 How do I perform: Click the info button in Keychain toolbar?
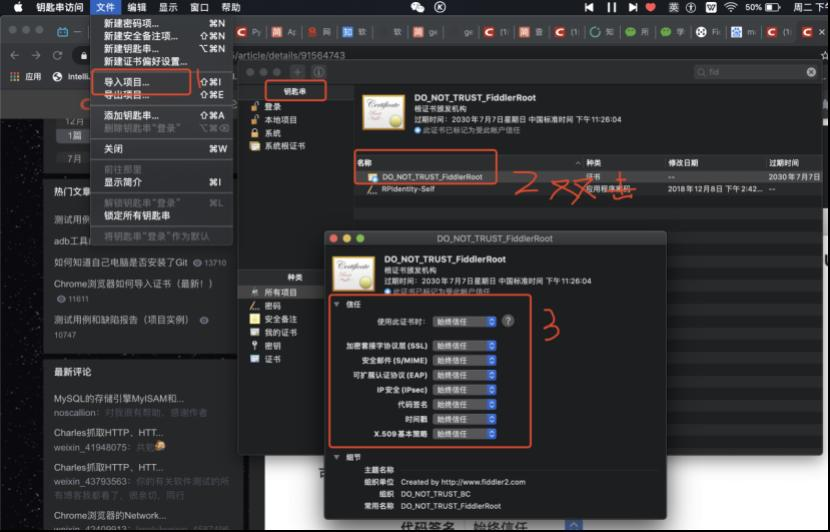tap(319, 71)
